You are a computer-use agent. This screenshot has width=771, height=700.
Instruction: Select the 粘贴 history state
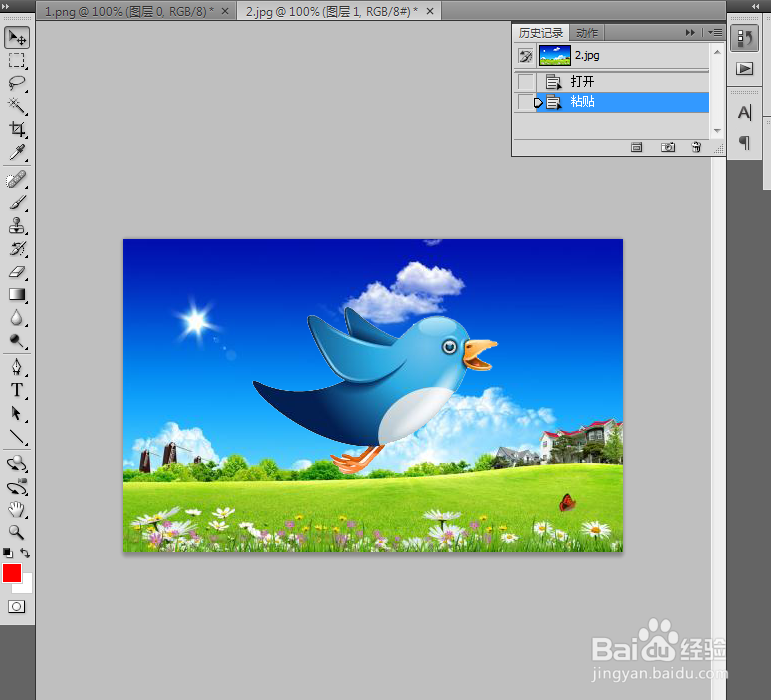tap(622, 102)
